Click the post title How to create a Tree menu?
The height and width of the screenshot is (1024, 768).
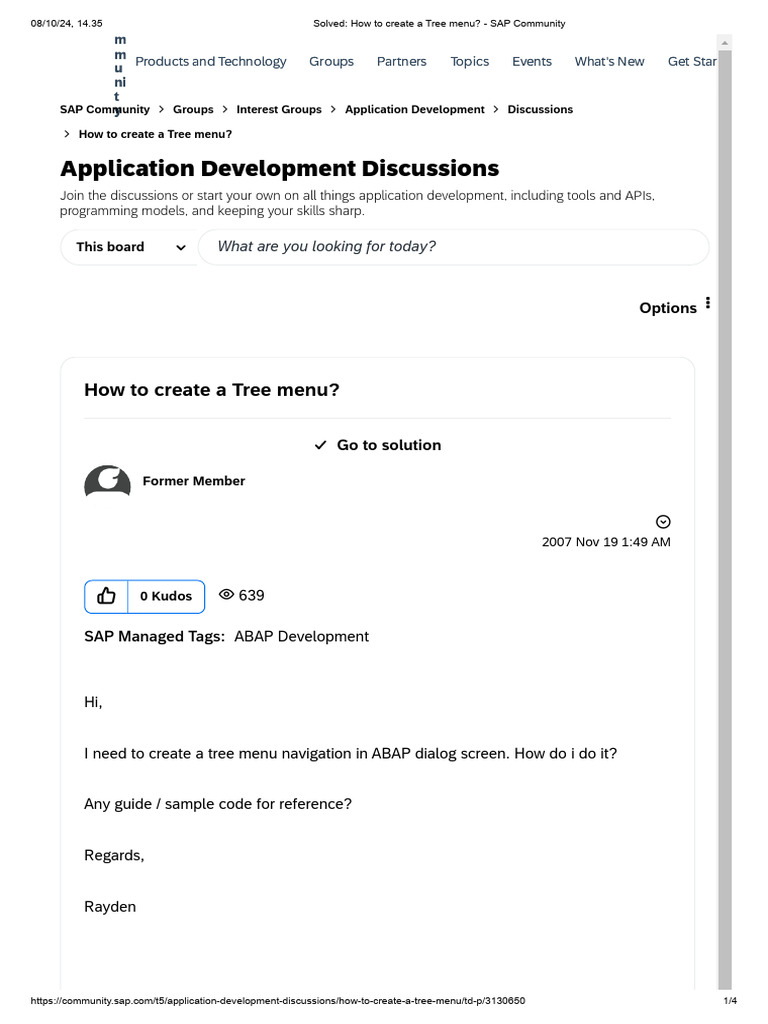[212, 390]
